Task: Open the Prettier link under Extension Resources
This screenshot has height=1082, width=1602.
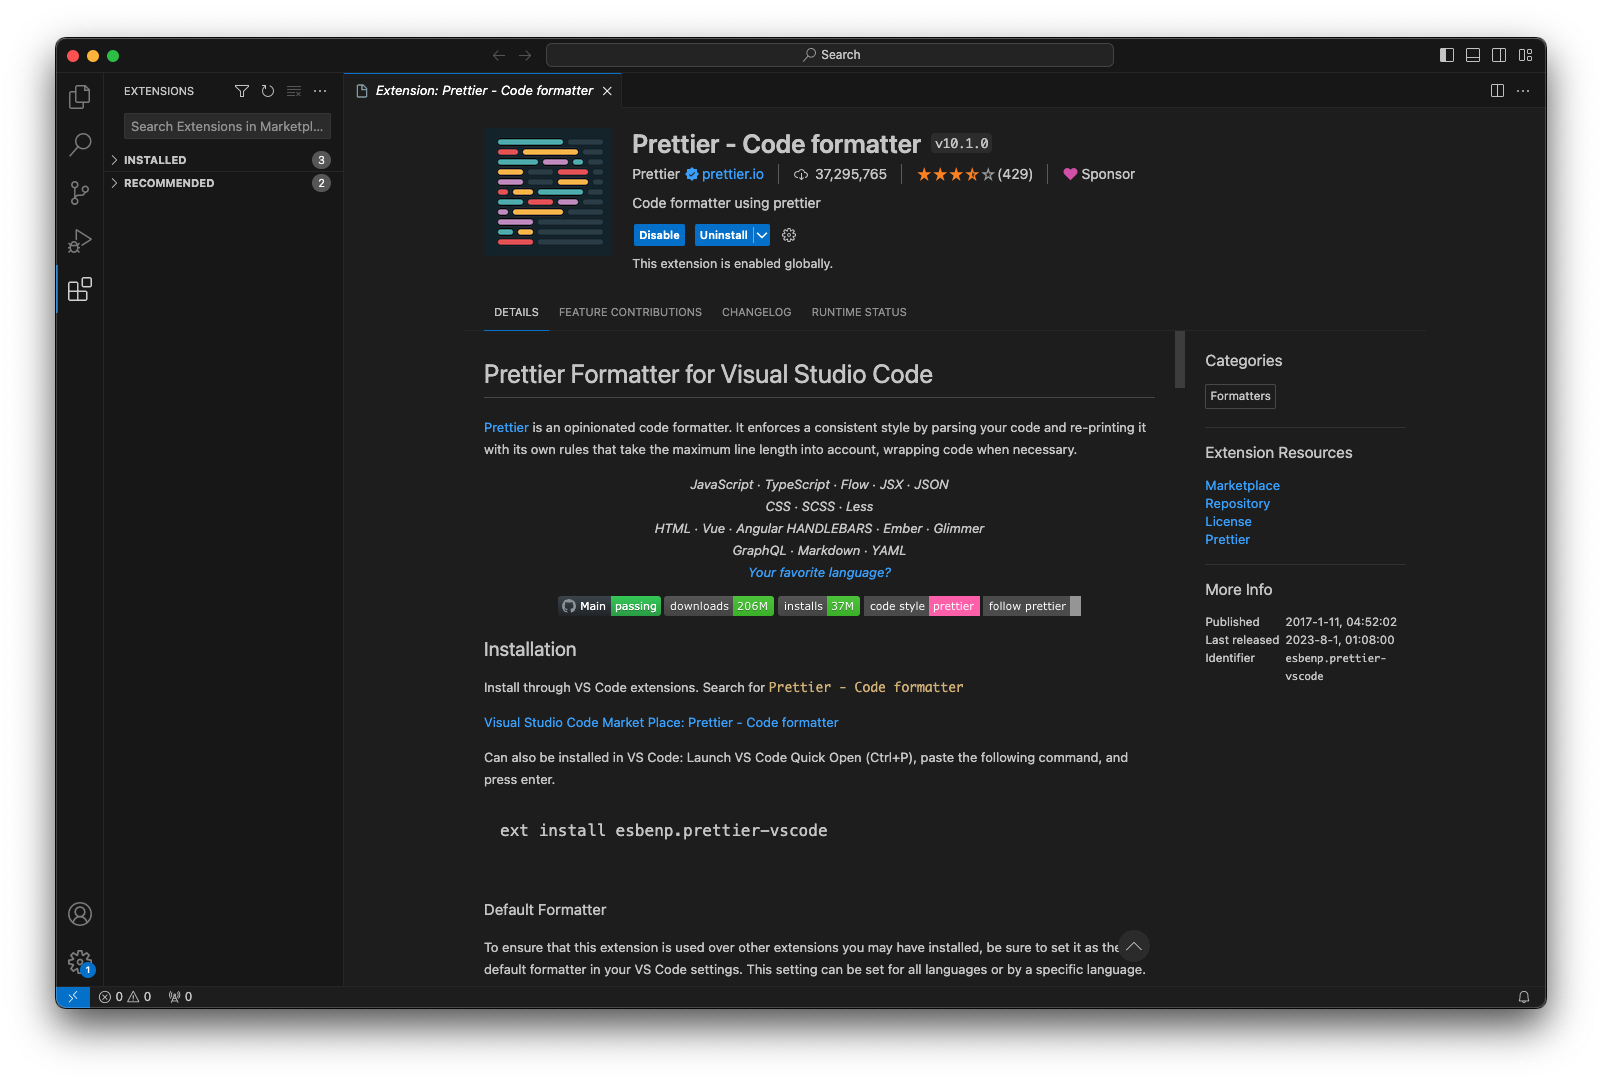Action: 1227,539
